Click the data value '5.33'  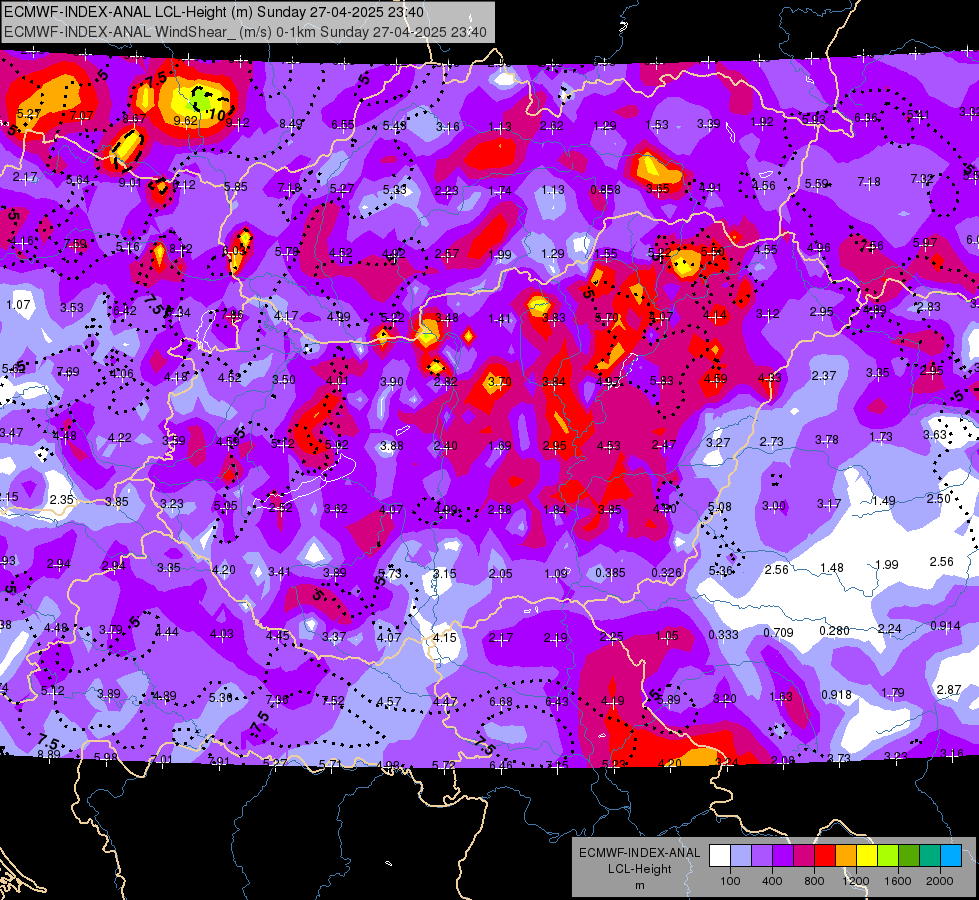coord(395,189)
